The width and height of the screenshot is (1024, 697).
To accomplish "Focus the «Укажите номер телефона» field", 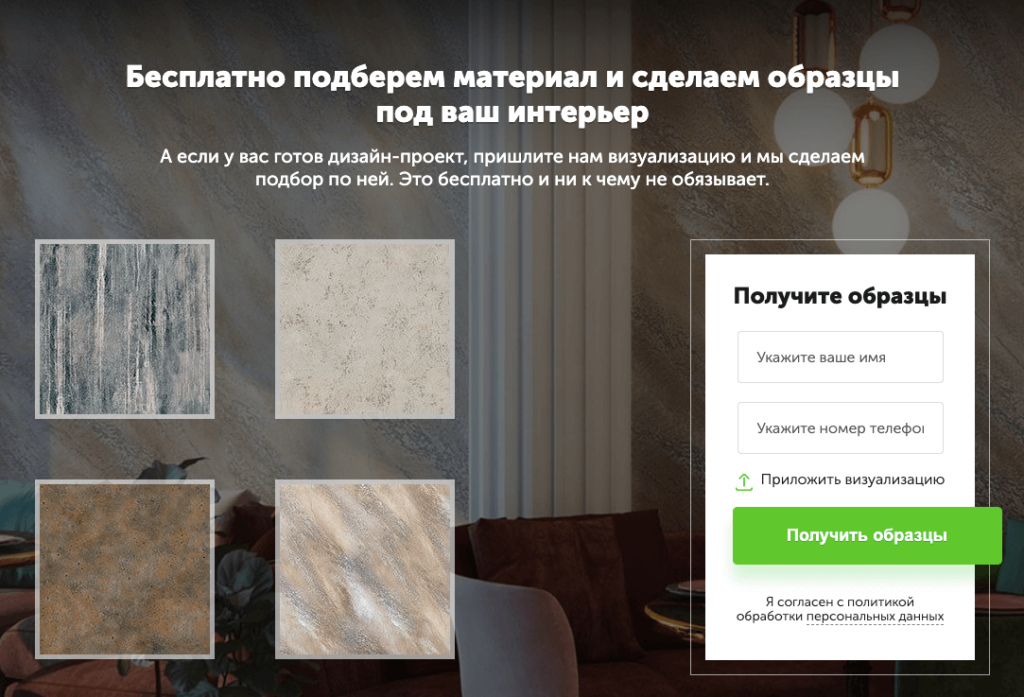I will [840, 428].
